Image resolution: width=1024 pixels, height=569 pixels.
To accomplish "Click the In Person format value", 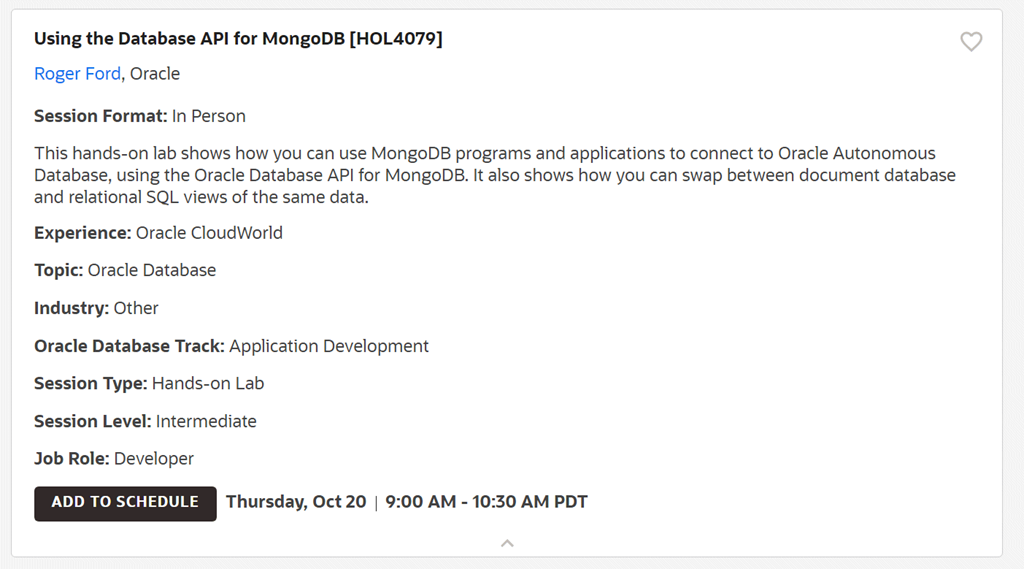I will pos(209,116).
